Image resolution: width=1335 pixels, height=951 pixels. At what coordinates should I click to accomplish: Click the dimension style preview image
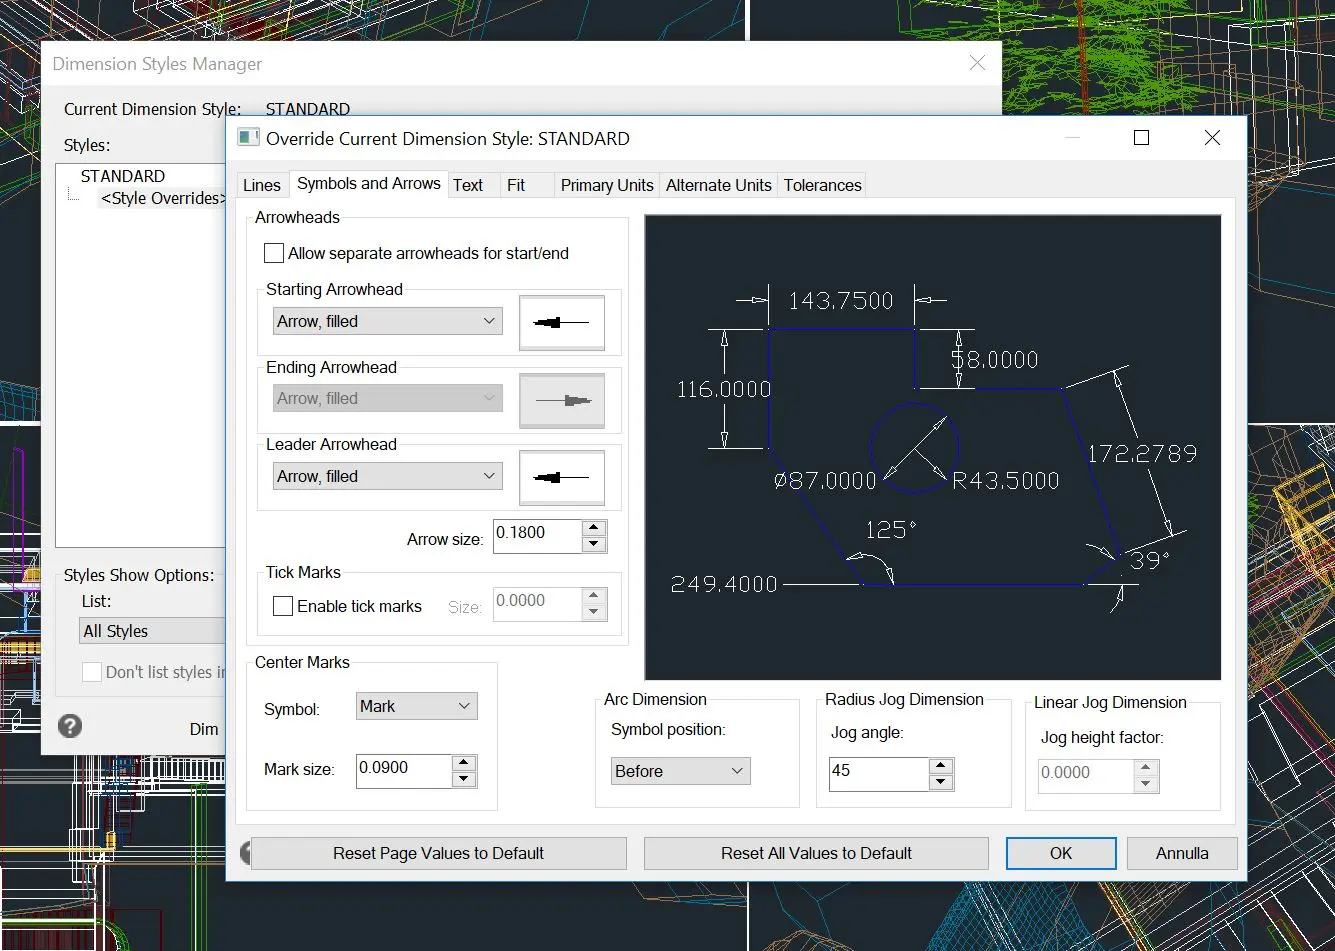933,447
